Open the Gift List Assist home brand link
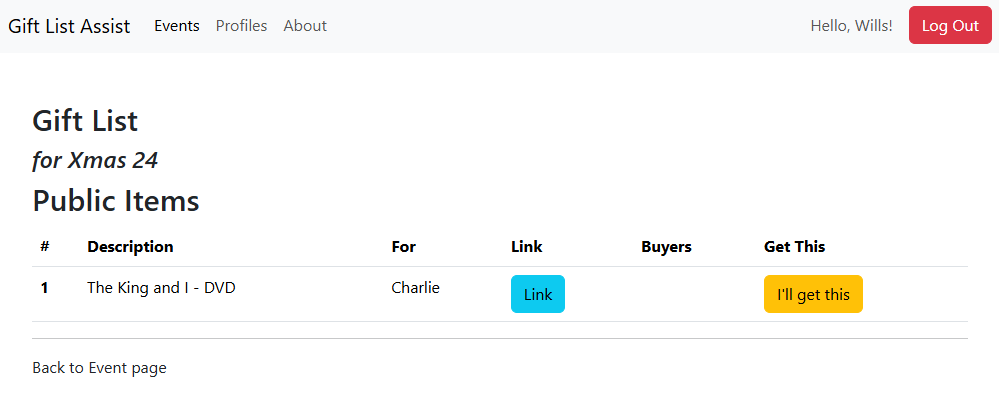Viewport: 999px width, 408px height. point(69,26)
